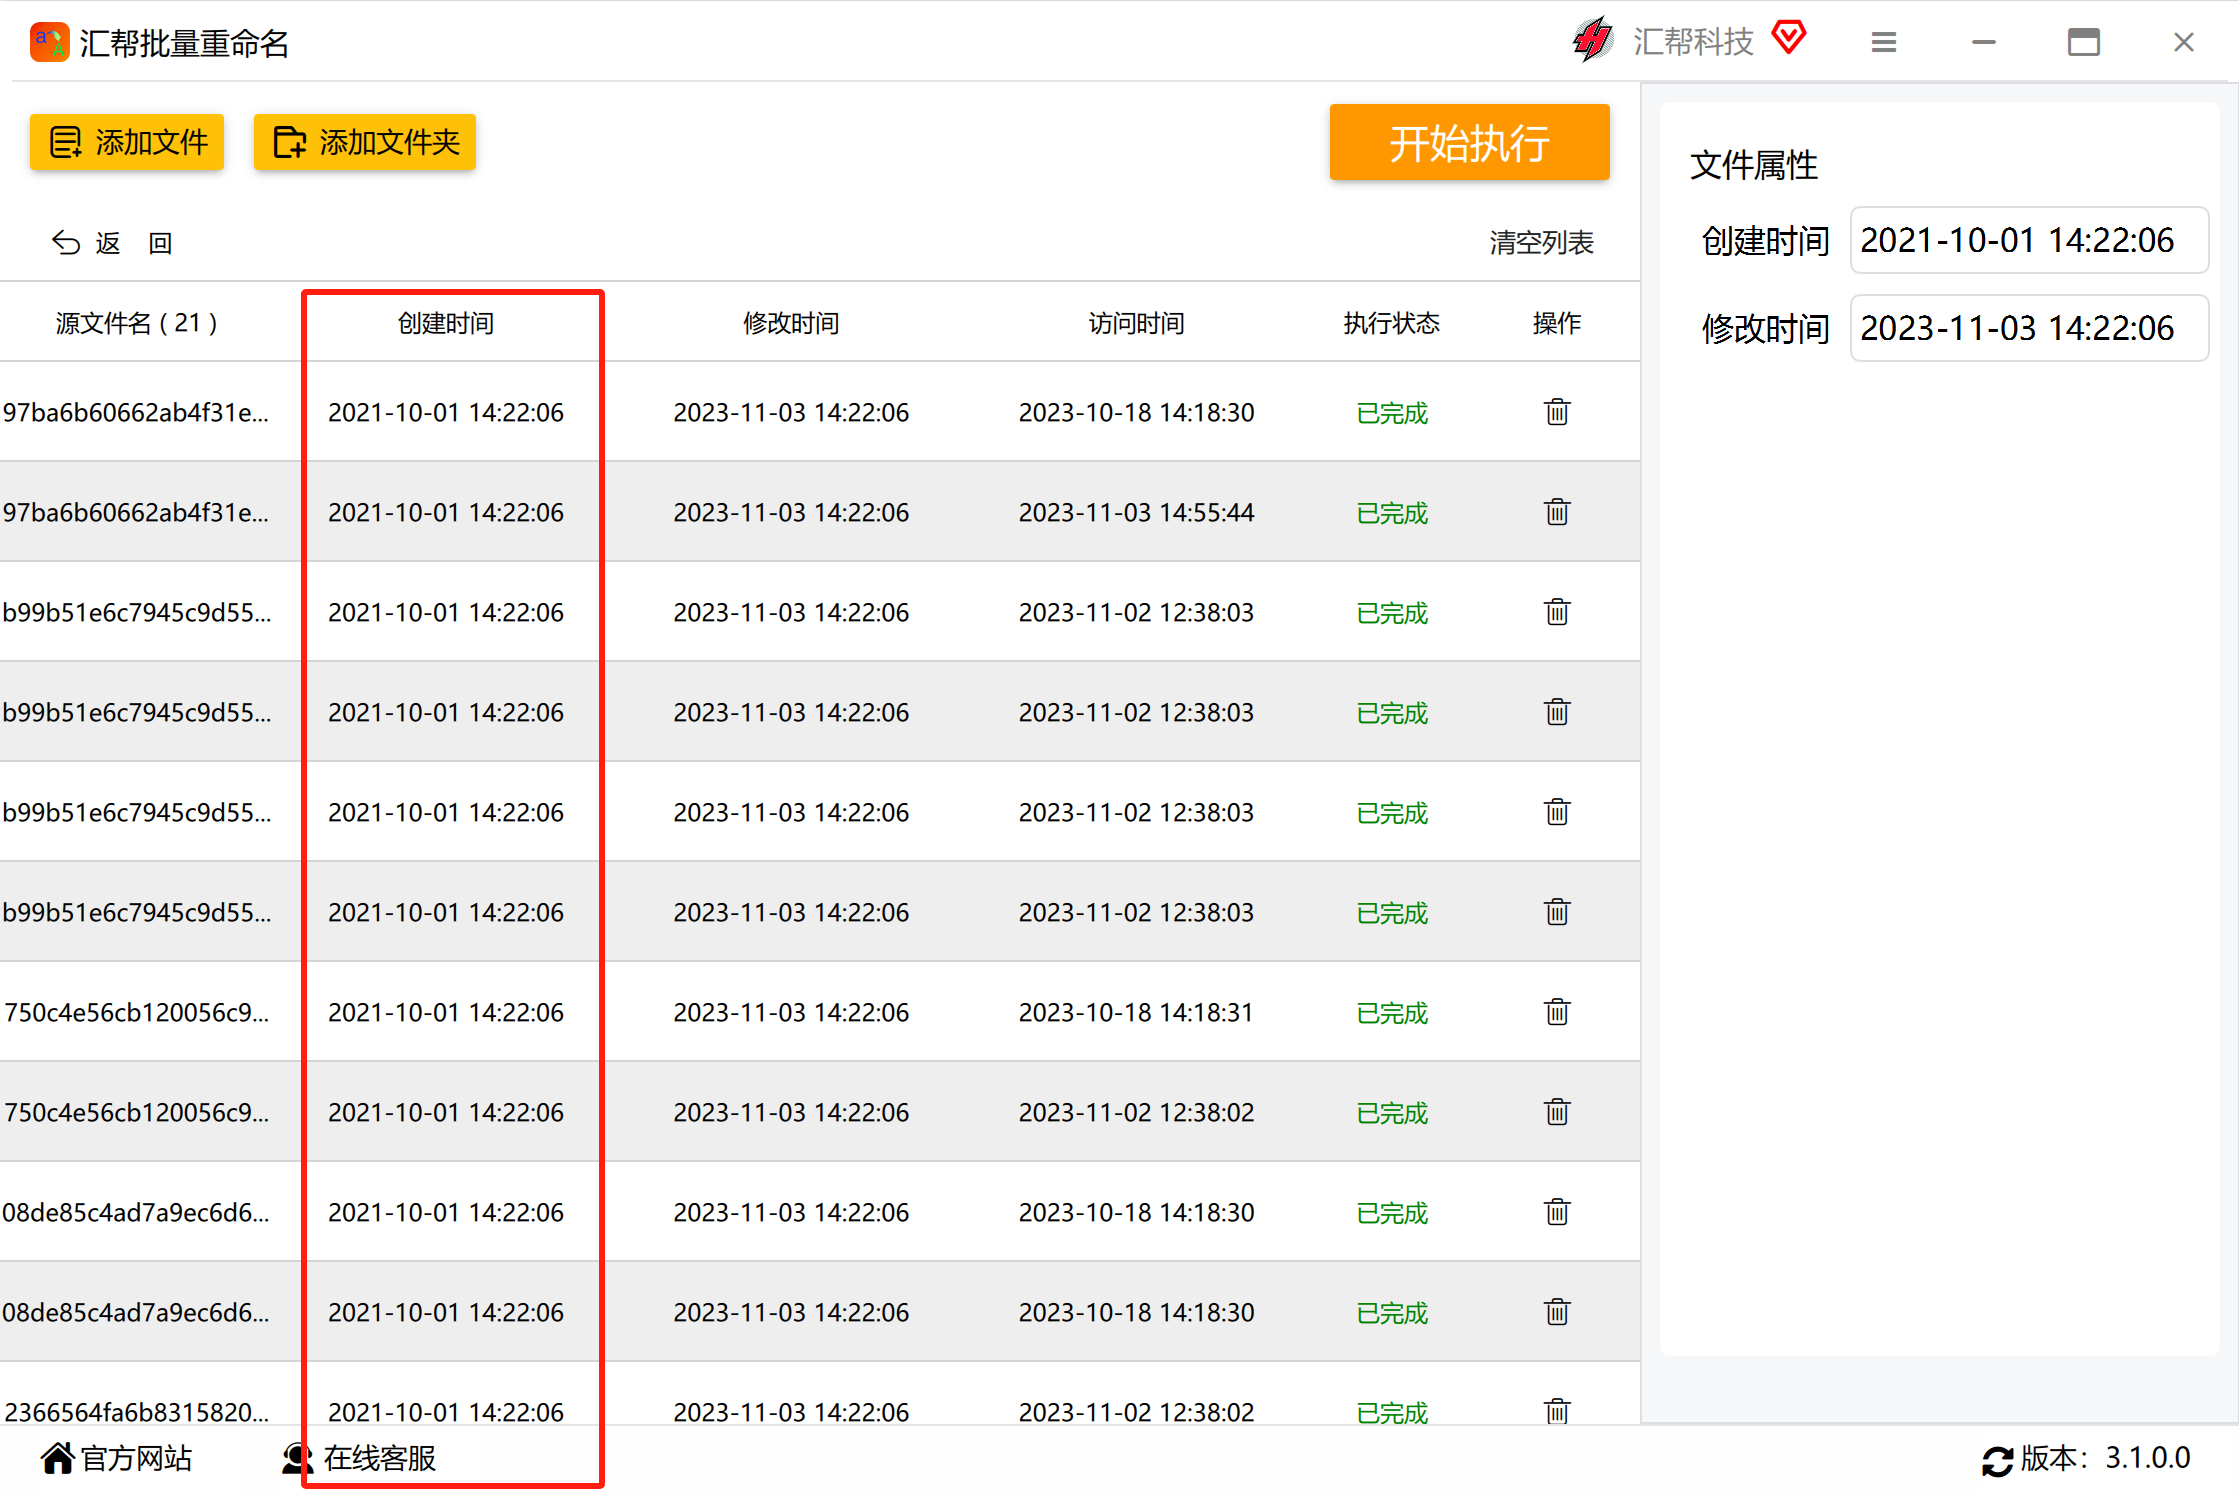The height and width of the screenshot is (1491, 2239).
Task: Open the hamburger menu icon
Action: [1884, 42]
